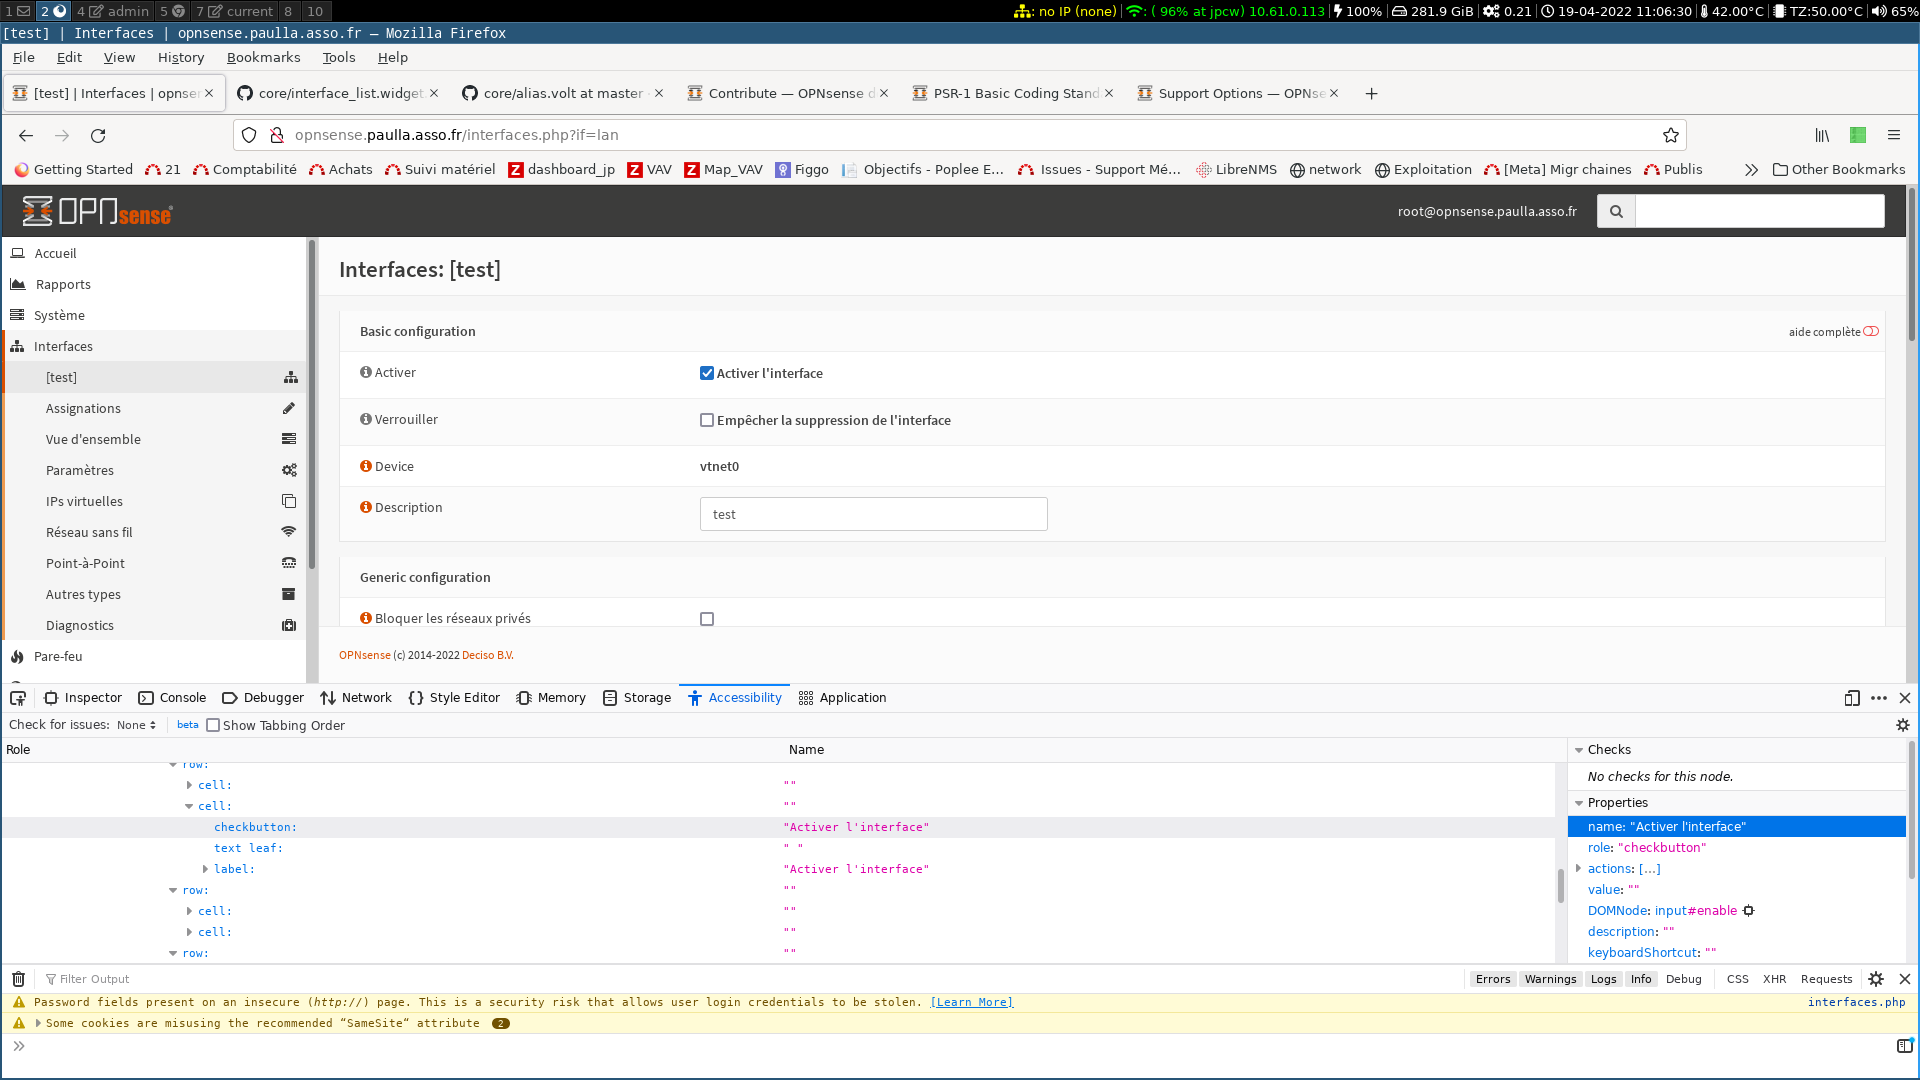Open the Deciso B.V. link in footer
Viewport: 1920px width, 1080px height.
coord(486,655)
